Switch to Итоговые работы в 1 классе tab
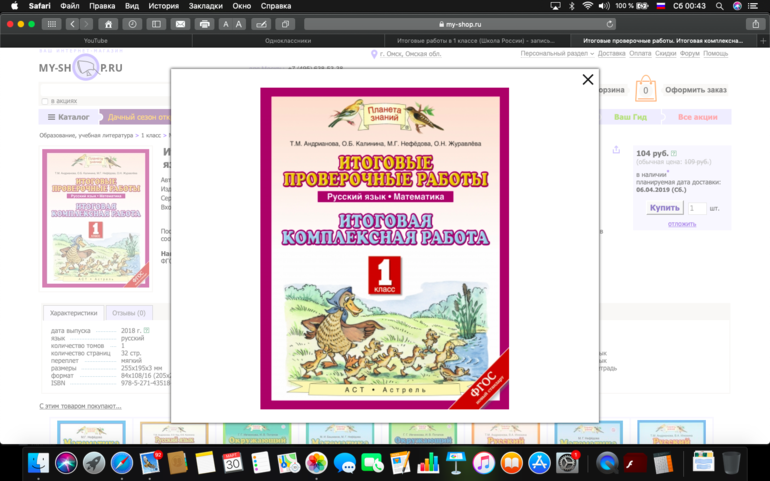Image resolution: width=770 pixels, height=481 pixels. tap(475, 41)
